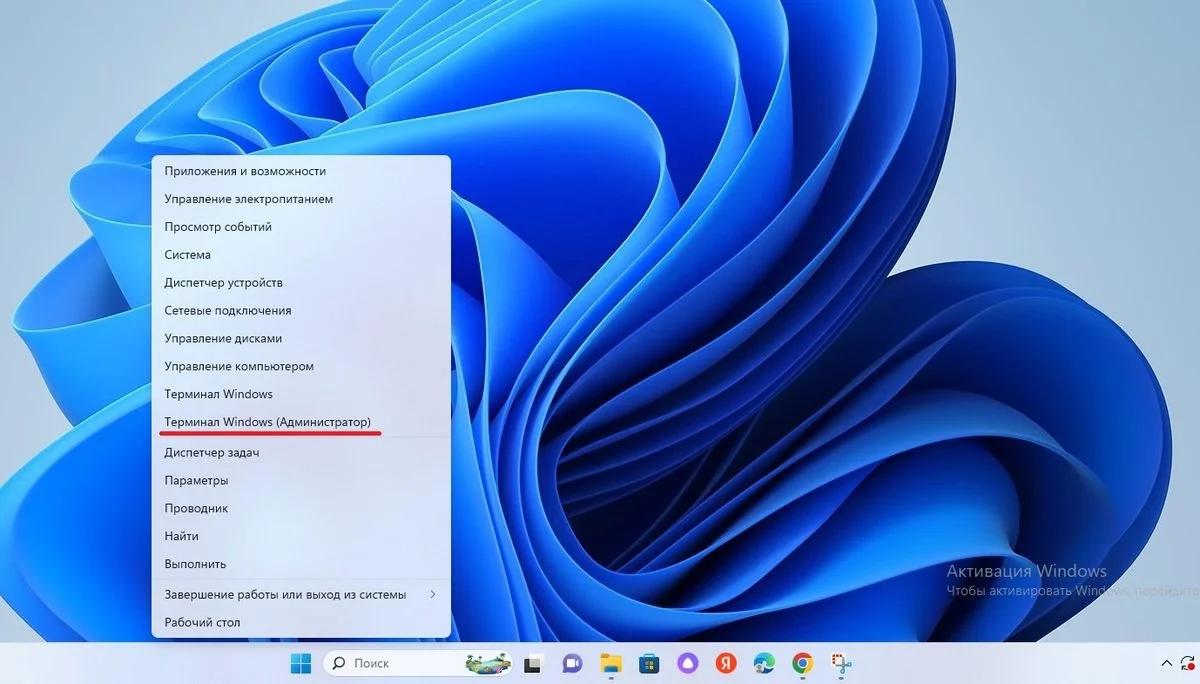Open the Windows Start button
Viewport: 1200px width, 684px height.
pyautogui.click(x=300, y=663)
